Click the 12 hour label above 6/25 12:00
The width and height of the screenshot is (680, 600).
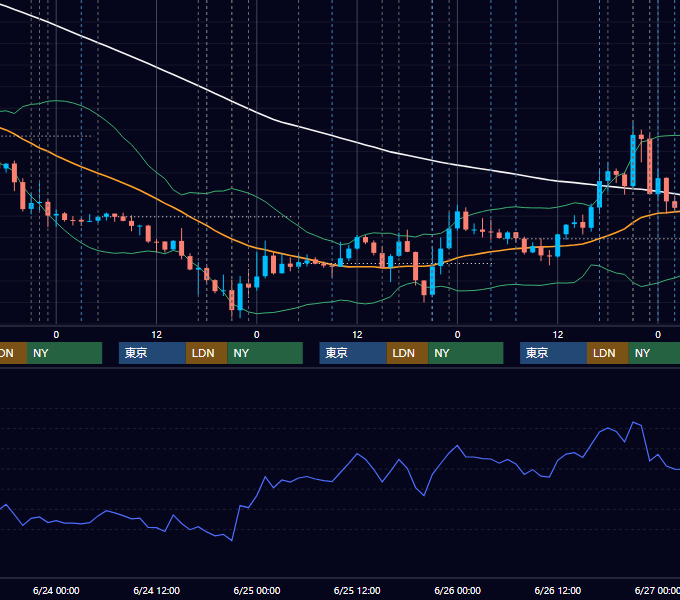[357, 335]
